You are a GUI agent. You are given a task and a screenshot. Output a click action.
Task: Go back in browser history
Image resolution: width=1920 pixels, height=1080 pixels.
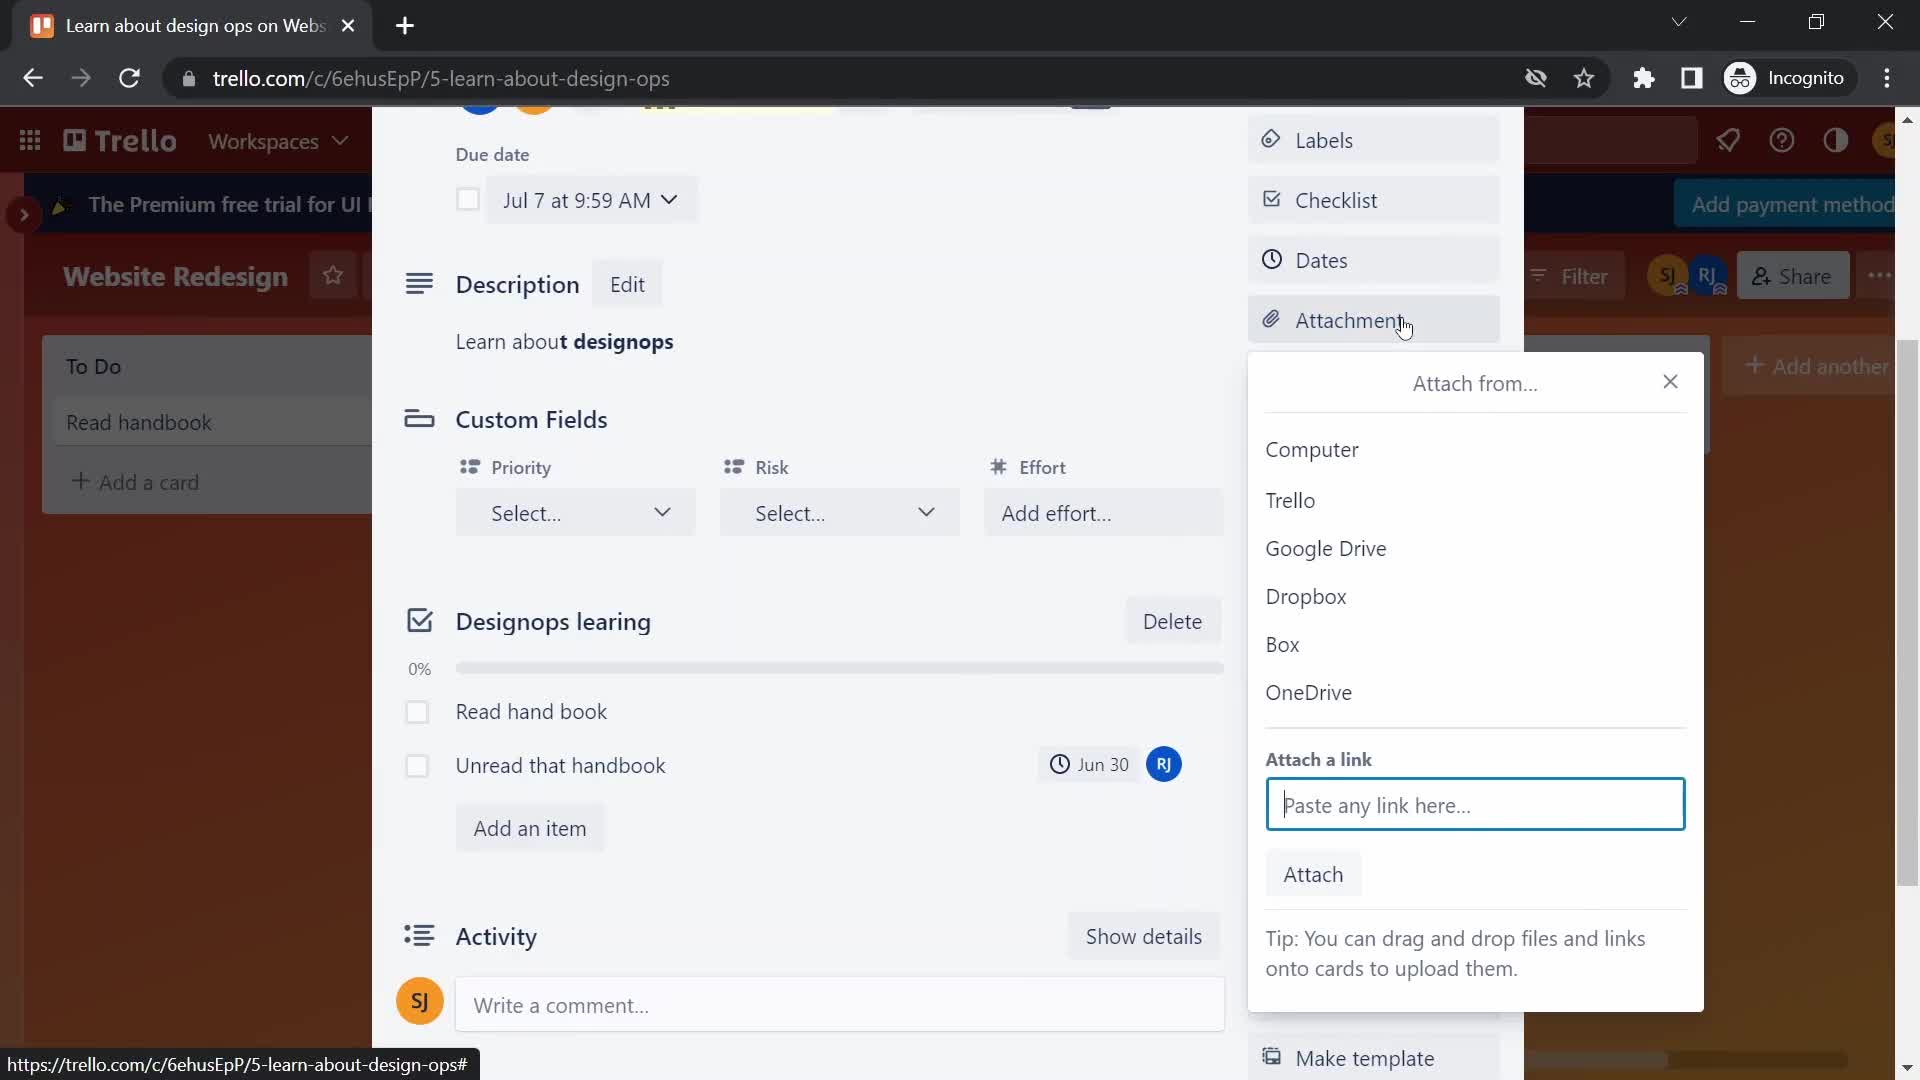click(x=33, y=78)
